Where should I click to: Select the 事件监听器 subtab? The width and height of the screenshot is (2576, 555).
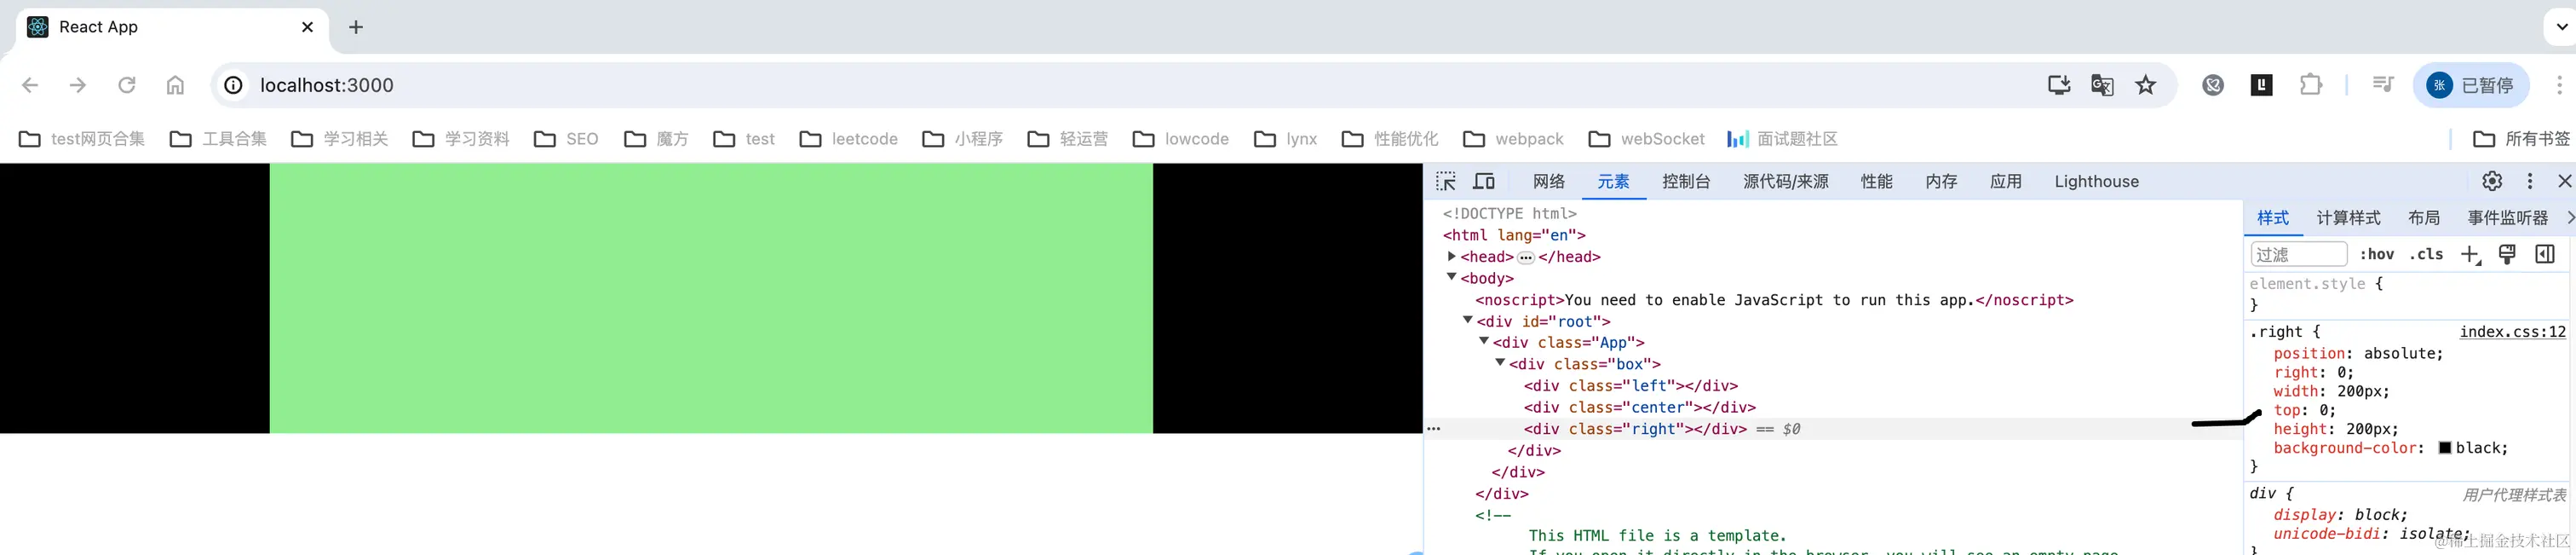pyautogui.click(x=2508, y=218)
